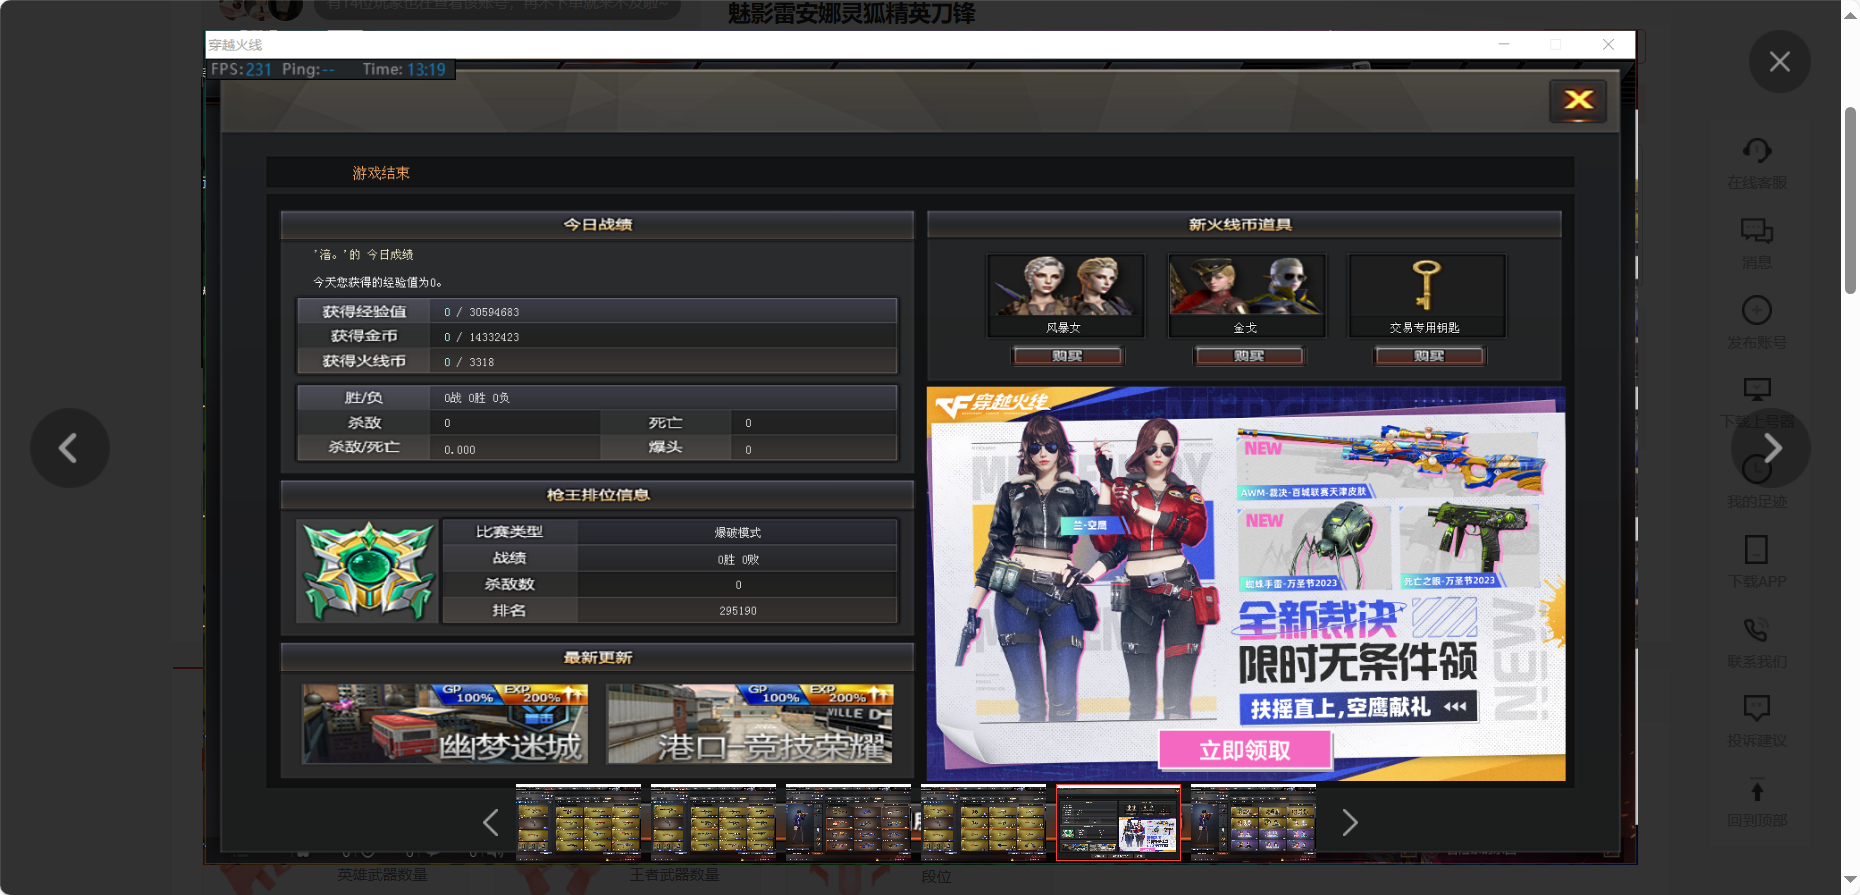
Task: Click the 今日战绩 section header
Action: [x=597, y=225]
